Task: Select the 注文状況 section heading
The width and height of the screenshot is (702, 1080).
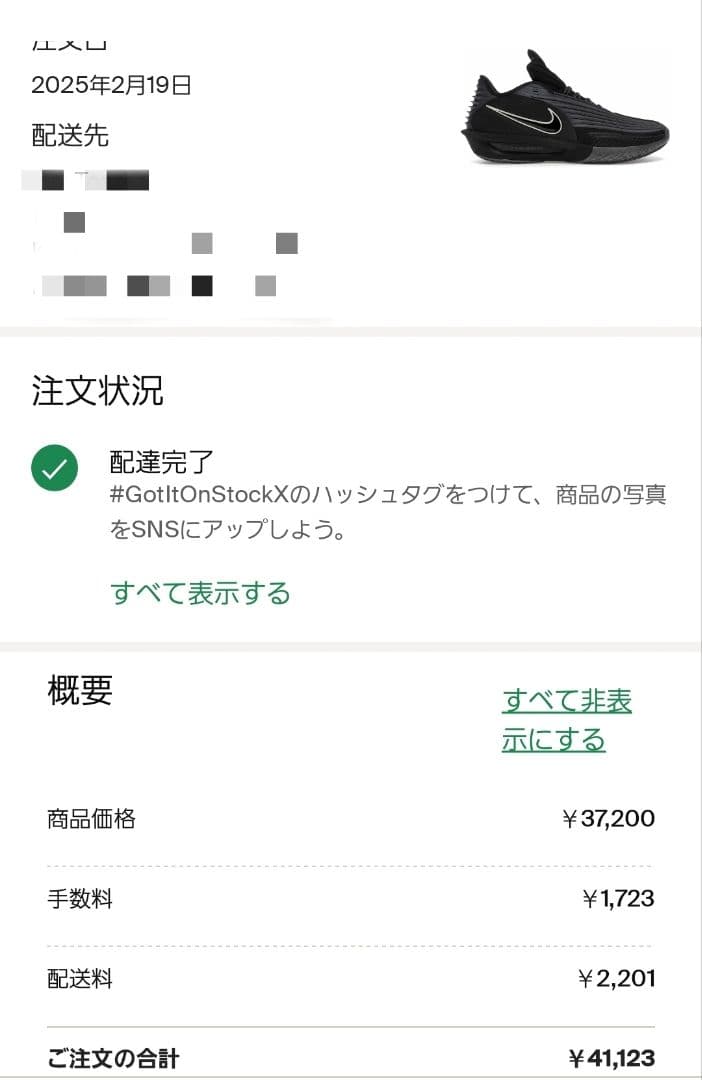Action: (98, 392)
